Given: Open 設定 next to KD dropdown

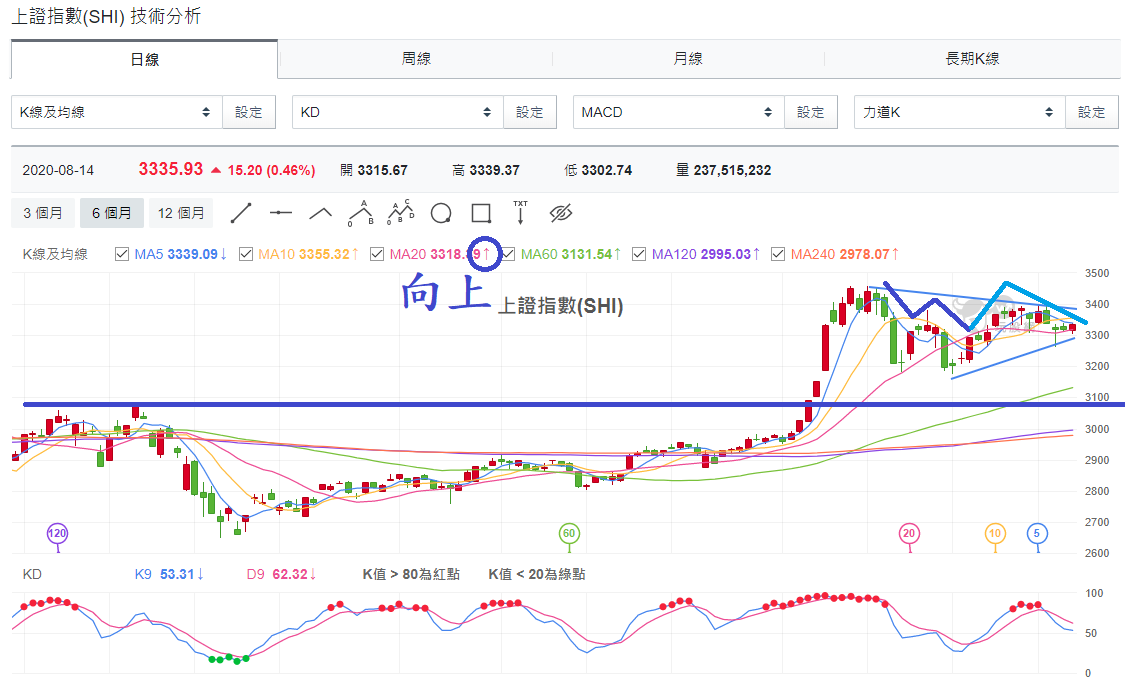Looking at the screenshot, I should coord(530,113).
